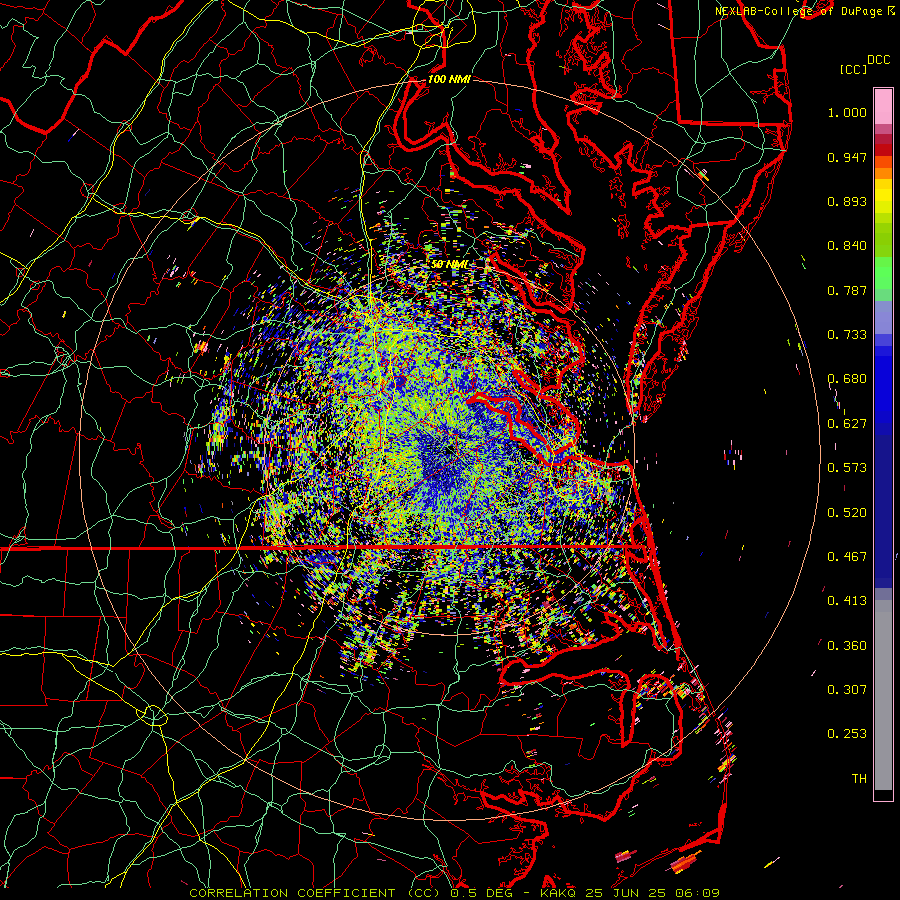Click the 0.573 legend value

click(847, 468)
